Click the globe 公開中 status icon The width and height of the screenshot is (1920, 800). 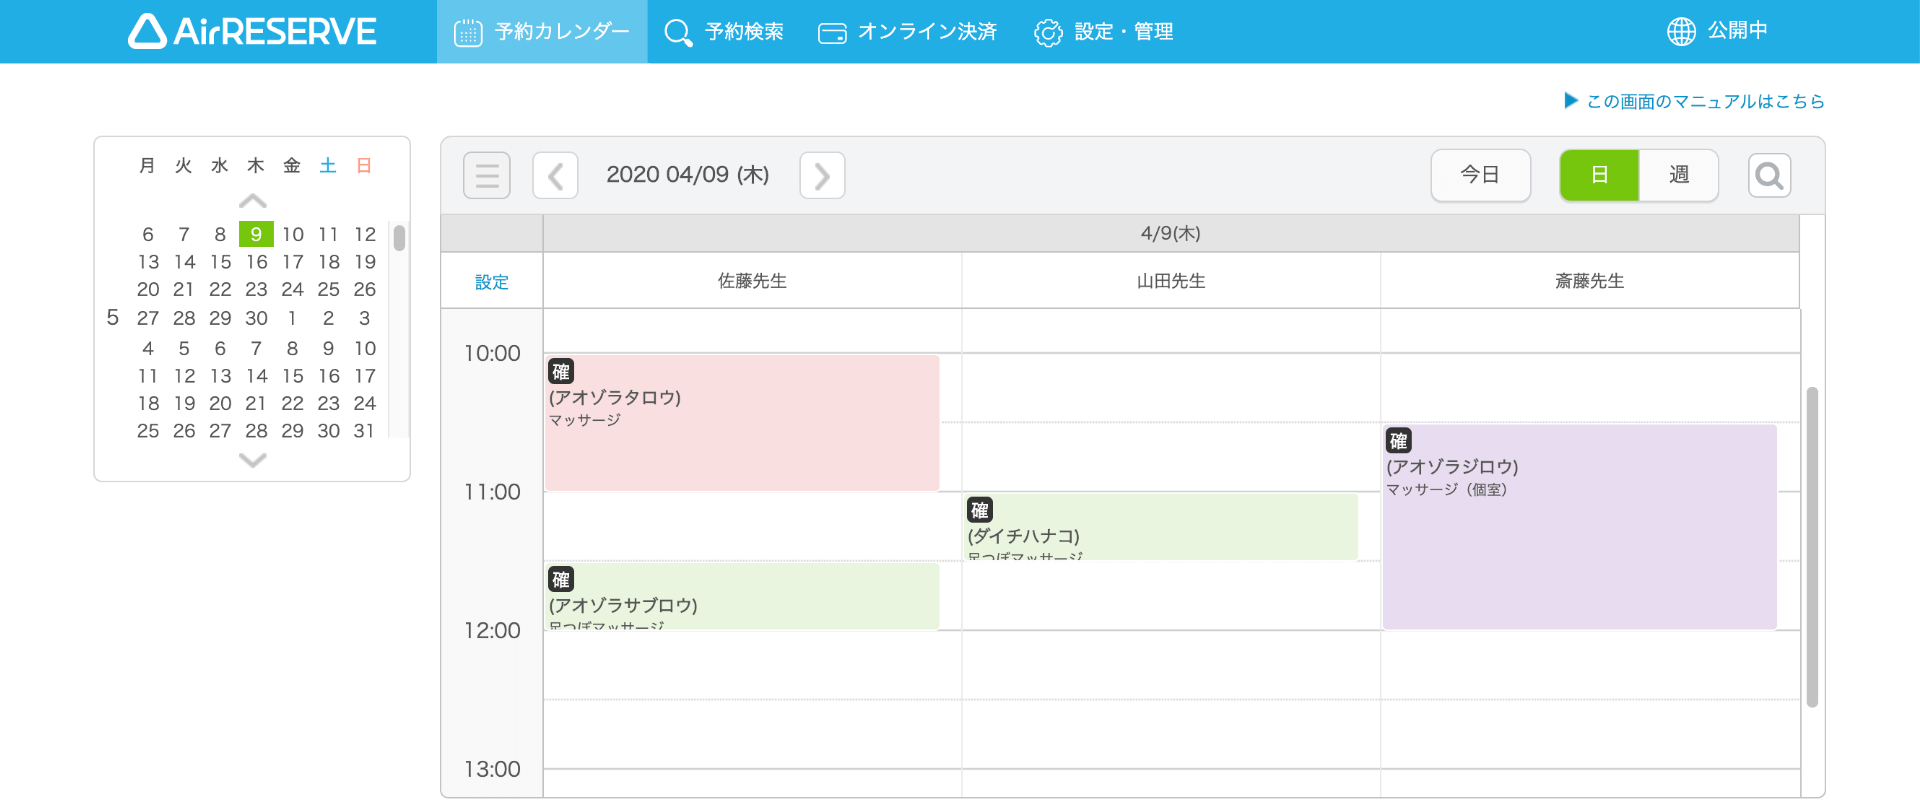1681,32
